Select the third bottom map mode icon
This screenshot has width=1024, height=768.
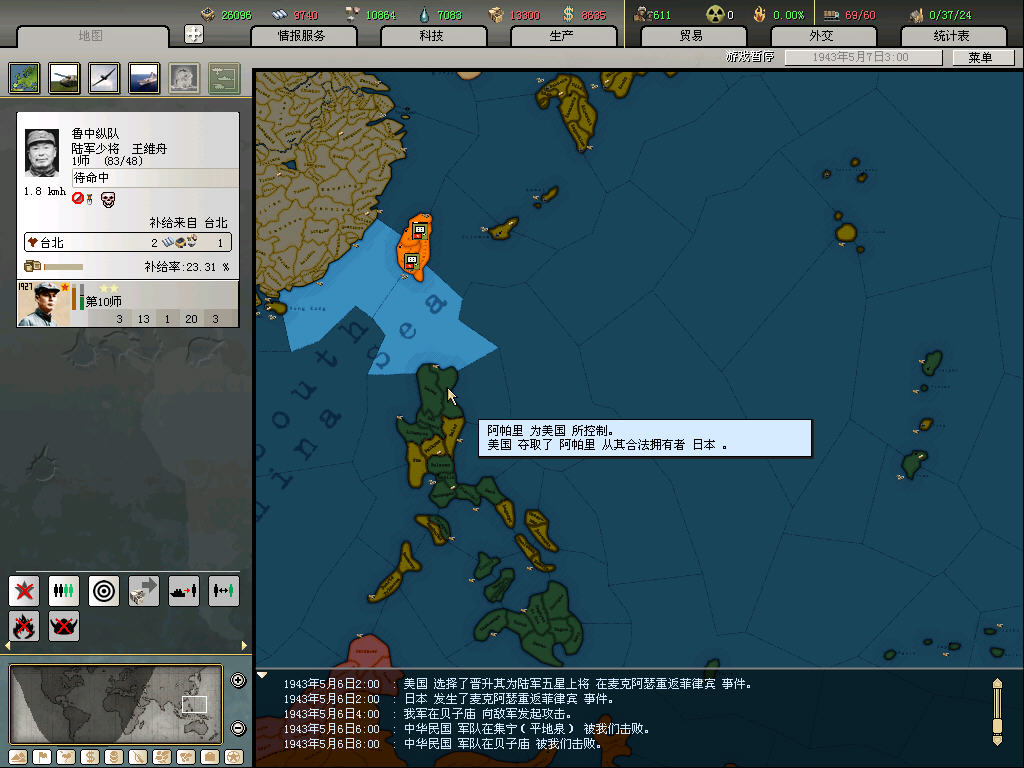[x=66, y=757]
